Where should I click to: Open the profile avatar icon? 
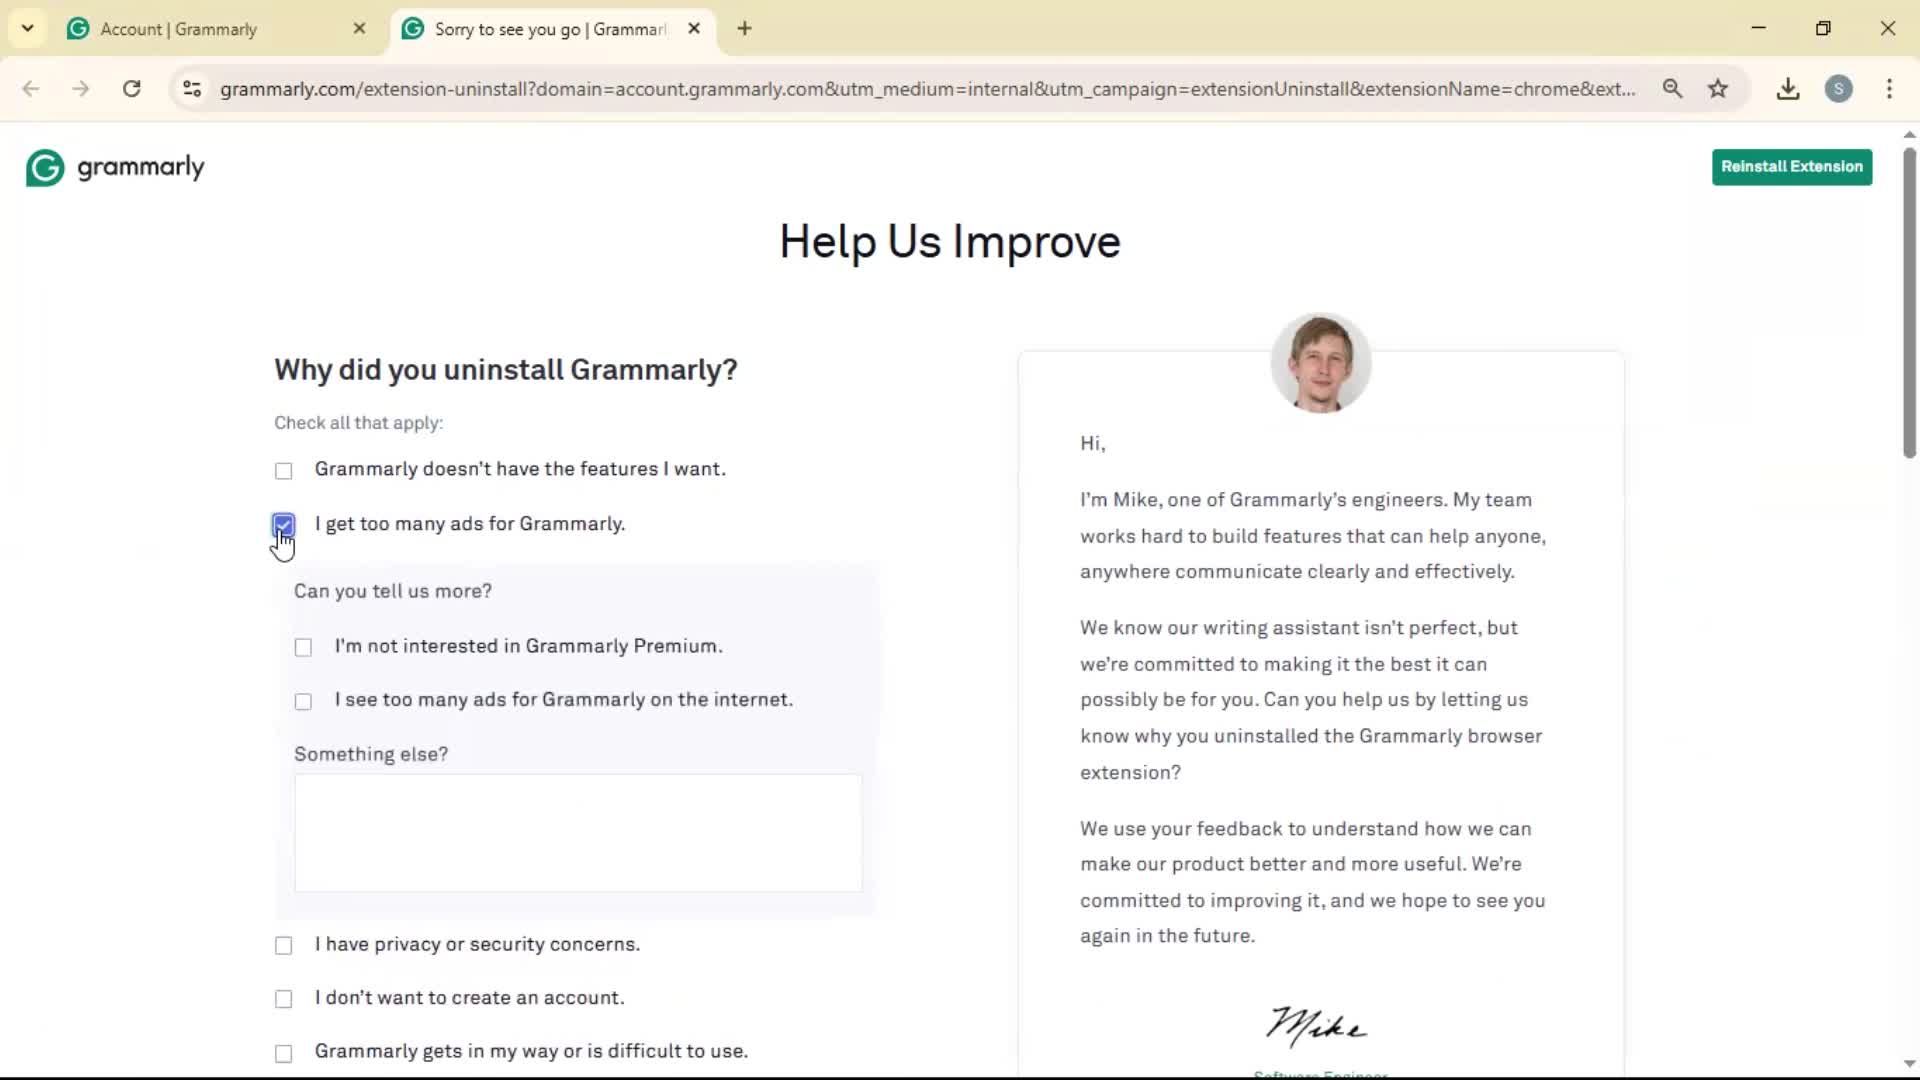(x=1838, y=89)
